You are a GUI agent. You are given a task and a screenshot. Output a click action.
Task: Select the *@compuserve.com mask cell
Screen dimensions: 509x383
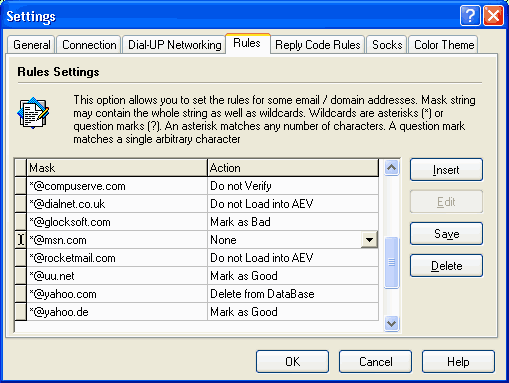click(x=117, y=186)
